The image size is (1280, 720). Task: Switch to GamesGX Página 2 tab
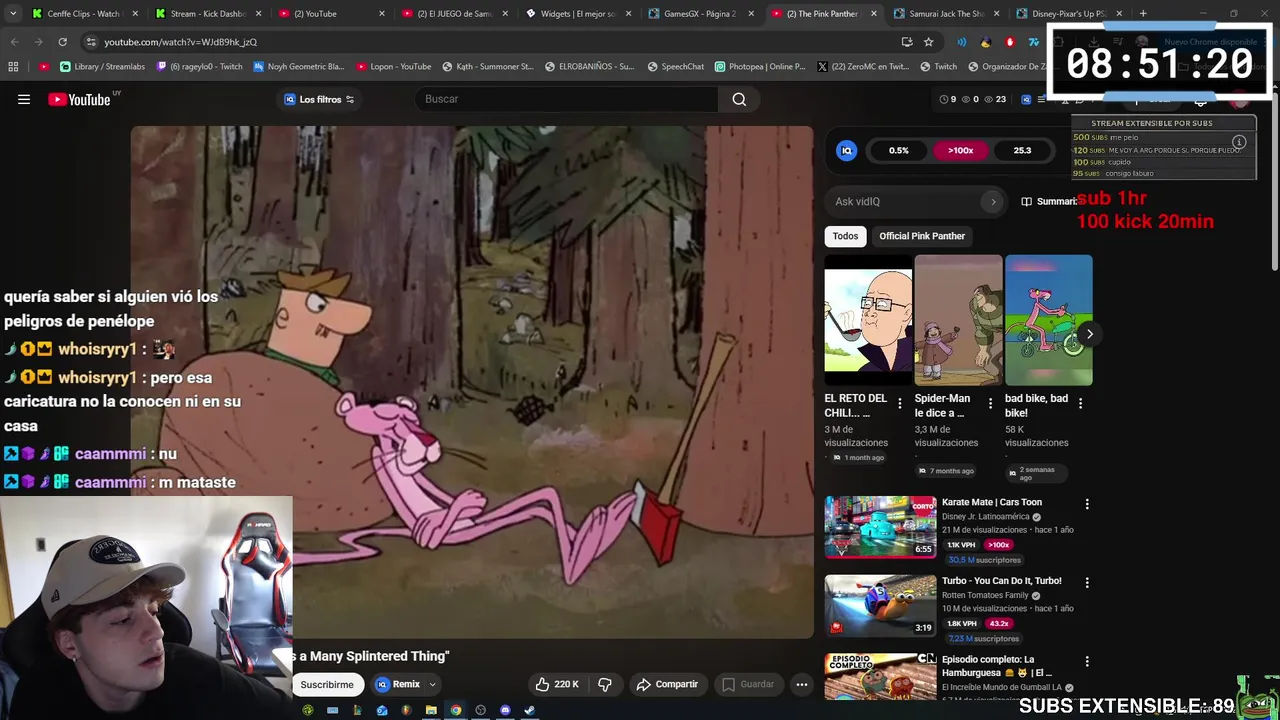tap(701, 14)
